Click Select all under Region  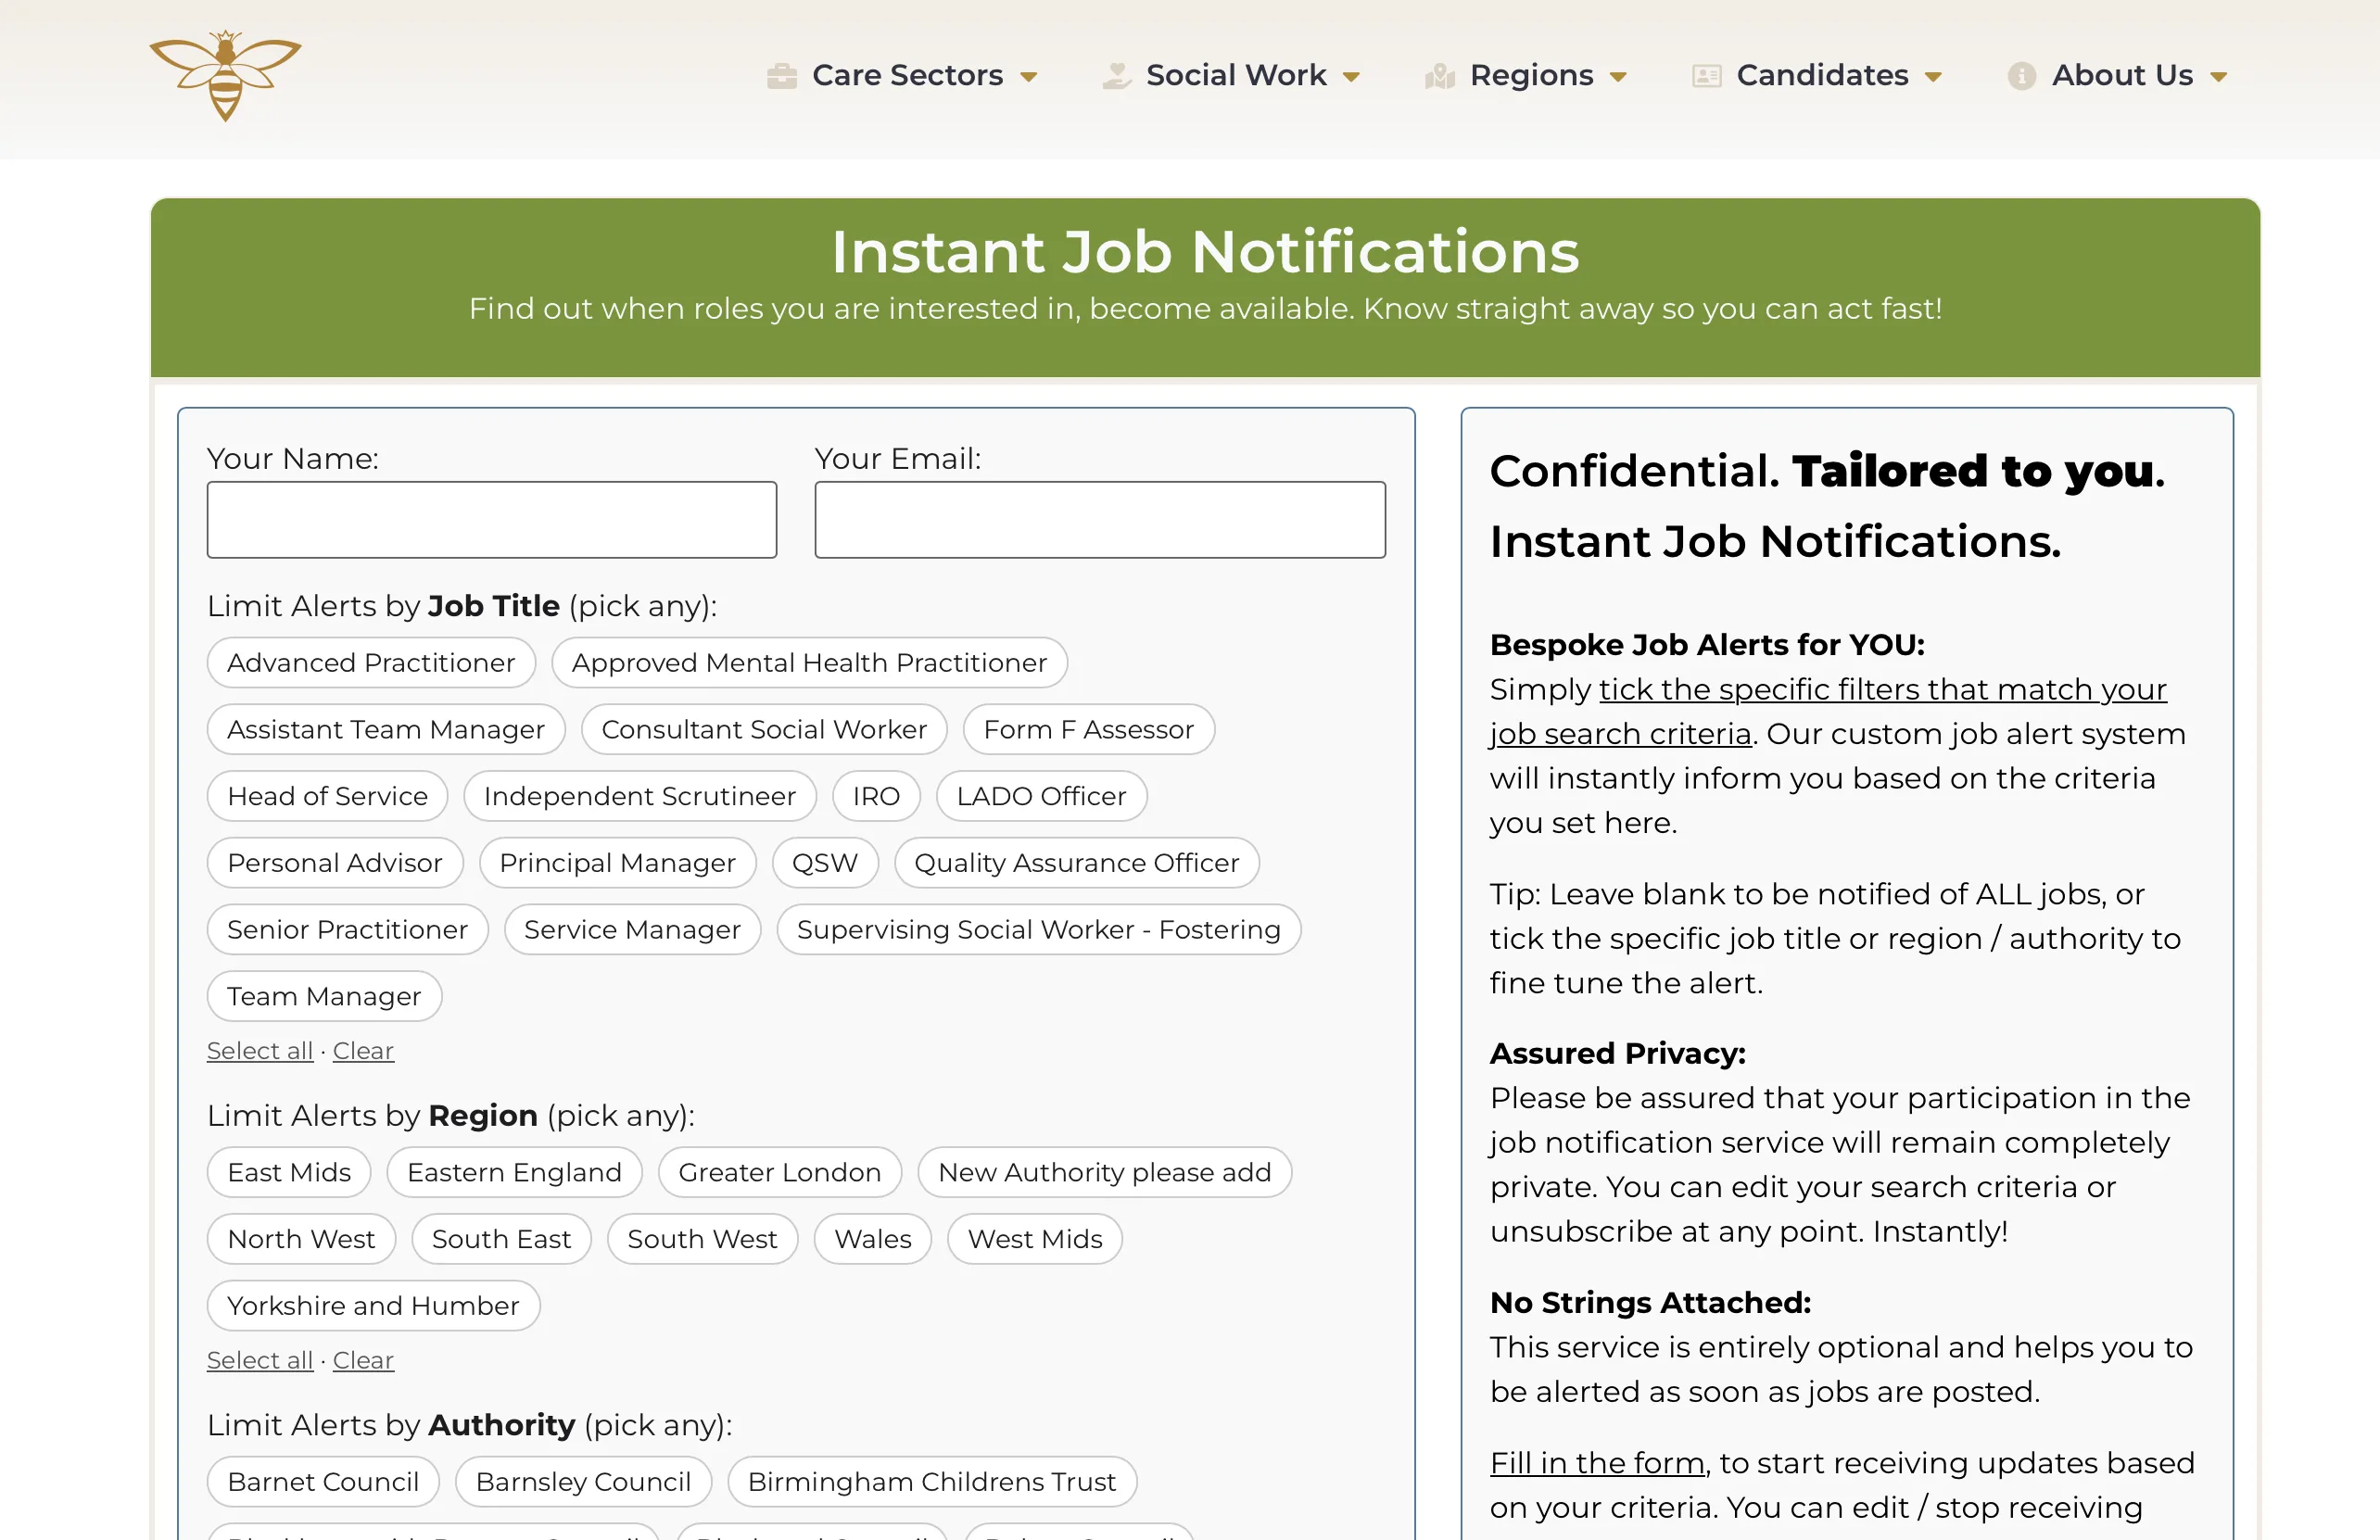pyautogui.click(x=260, y=1361)
